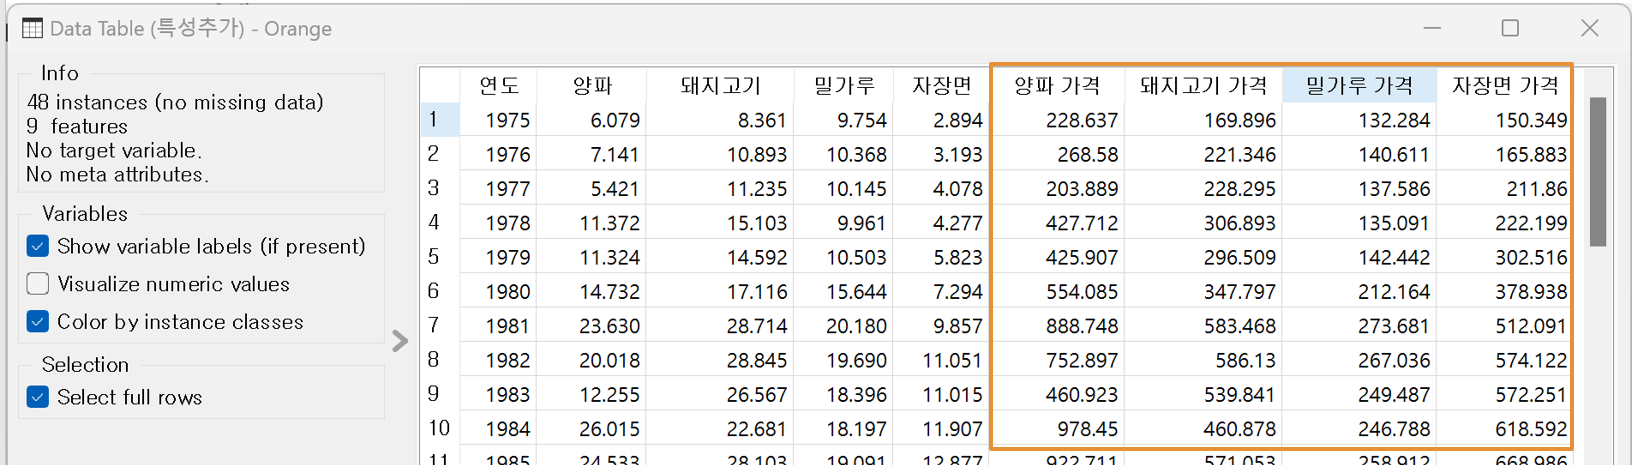Click the 밀가루 가격 column header
The height and width of the screenshot is (465, 1634).
tap(1359, 86)
